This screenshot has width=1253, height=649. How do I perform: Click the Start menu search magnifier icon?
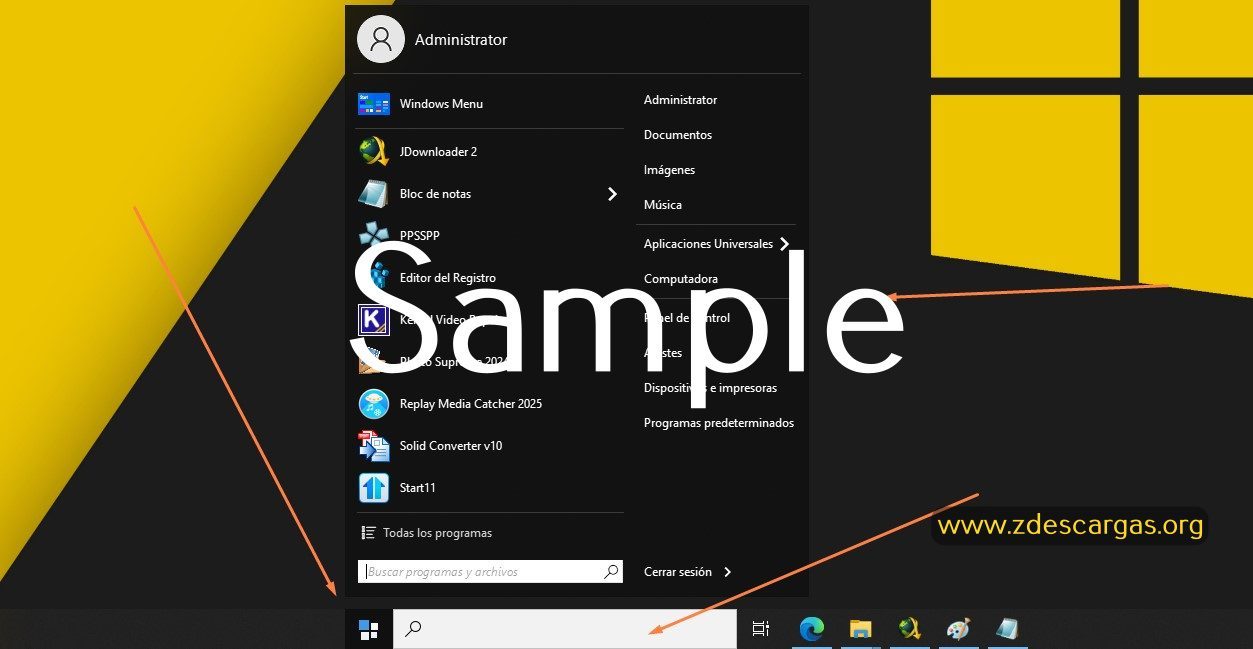point(611,572)
